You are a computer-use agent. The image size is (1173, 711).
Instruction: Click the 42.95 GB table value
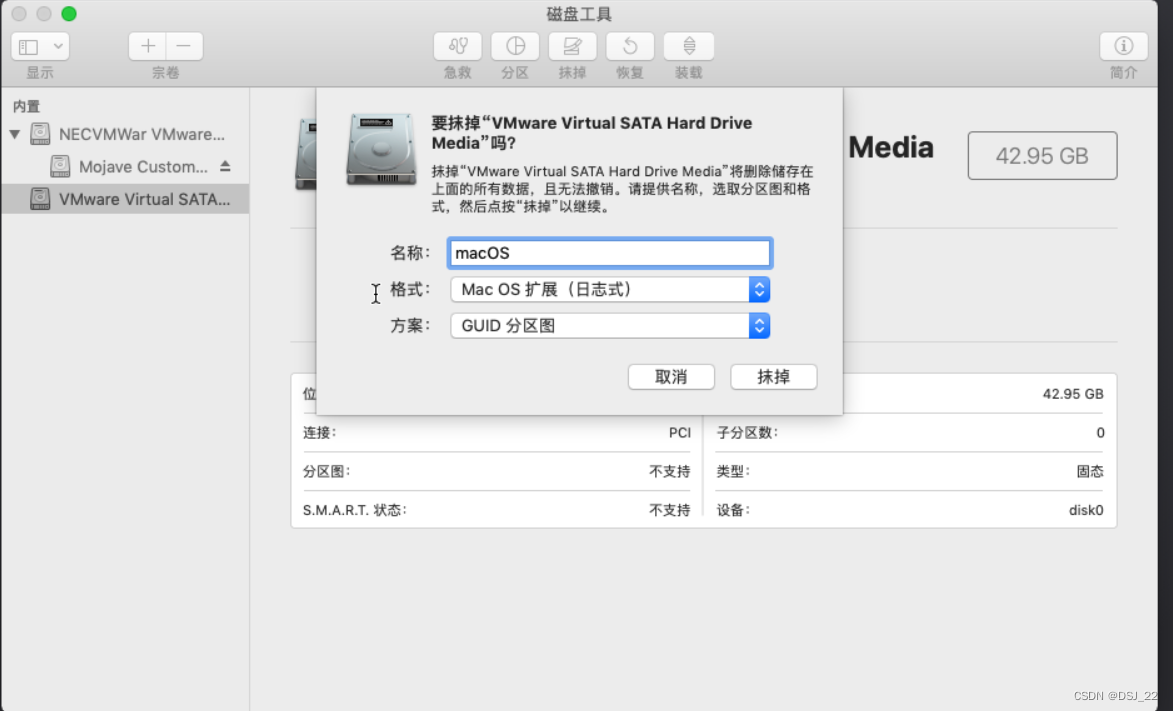tap(1073, 394)
